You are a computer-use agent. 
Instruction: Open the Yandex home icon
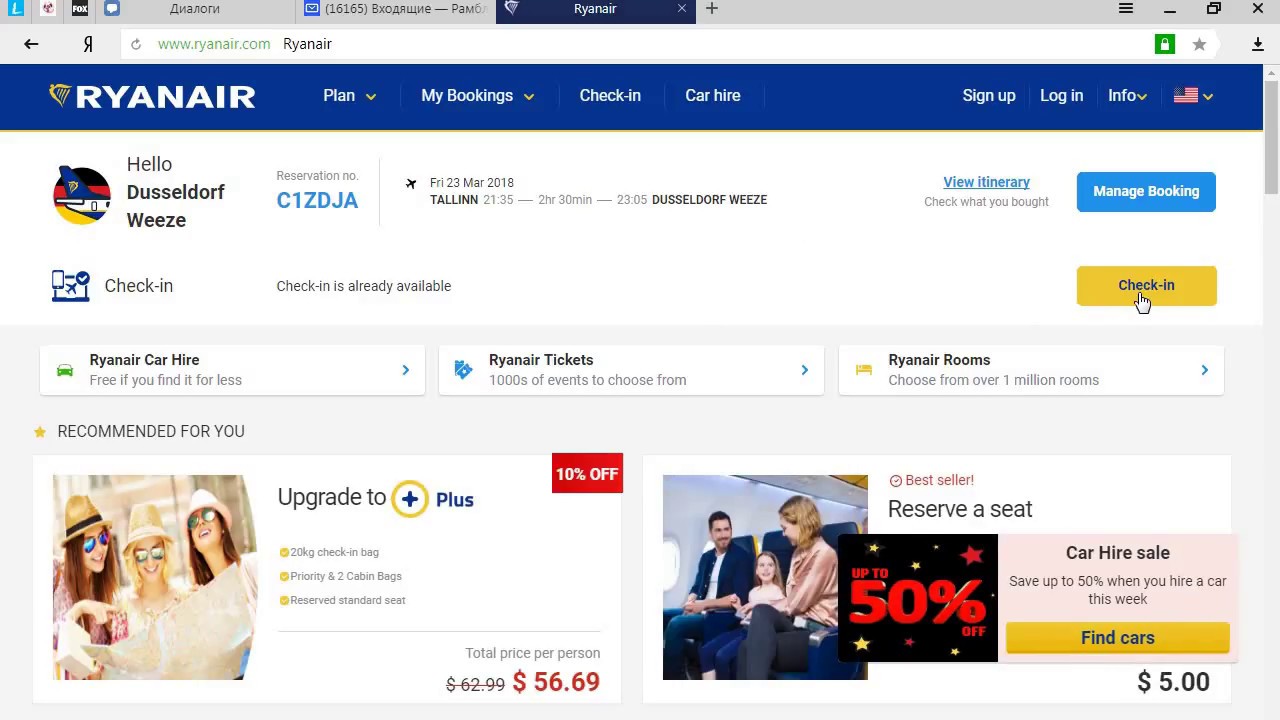(x=88, y=44)
